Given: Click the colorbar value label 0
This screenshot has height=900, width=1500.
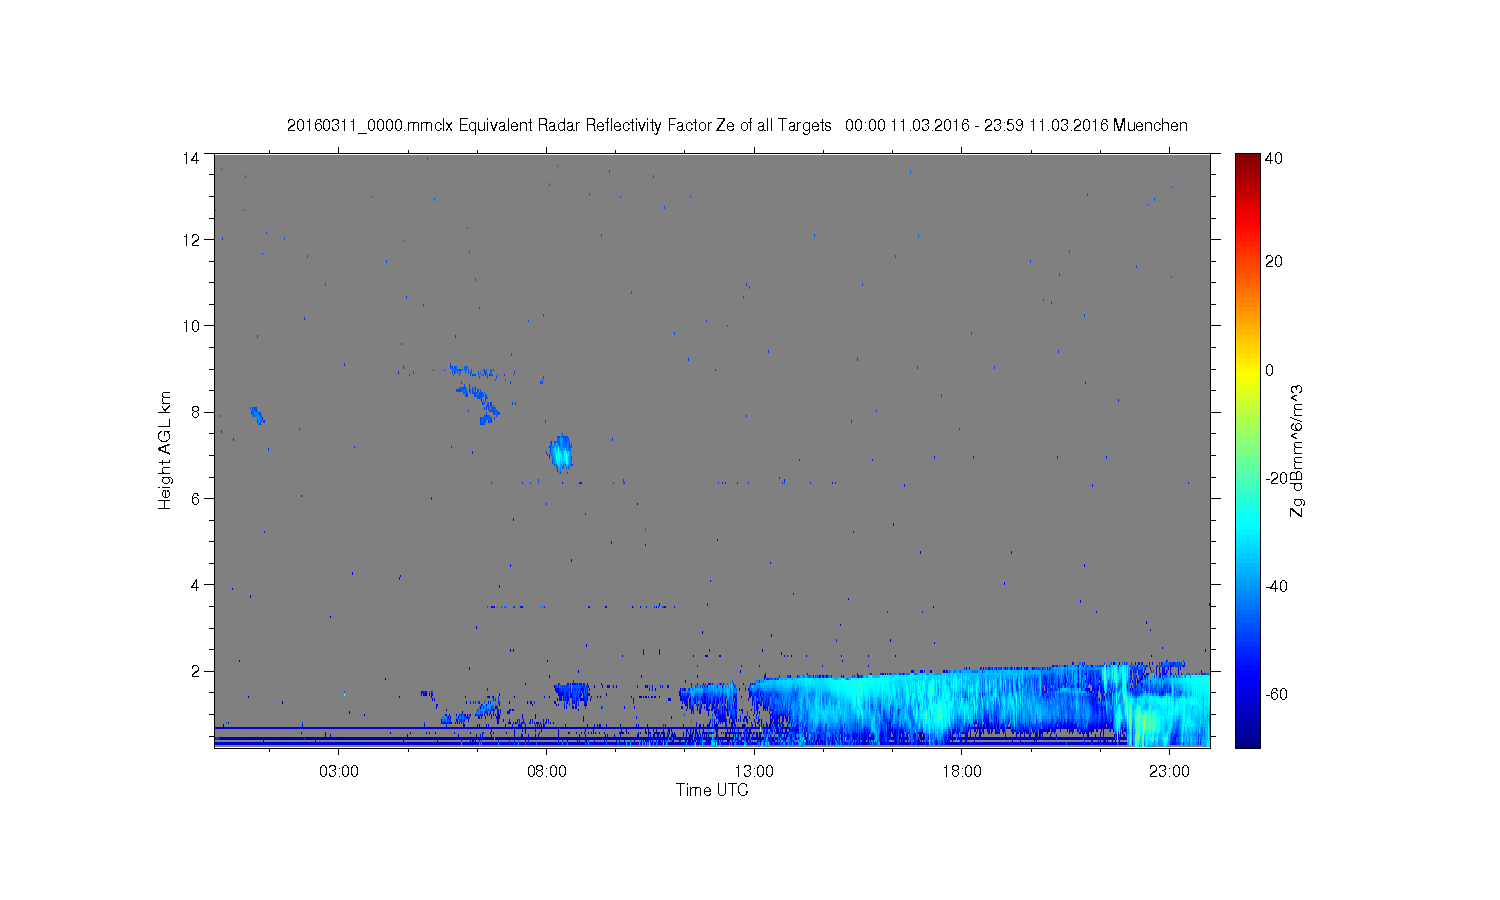Looking at the screenshot, I should coord(1270,370).
